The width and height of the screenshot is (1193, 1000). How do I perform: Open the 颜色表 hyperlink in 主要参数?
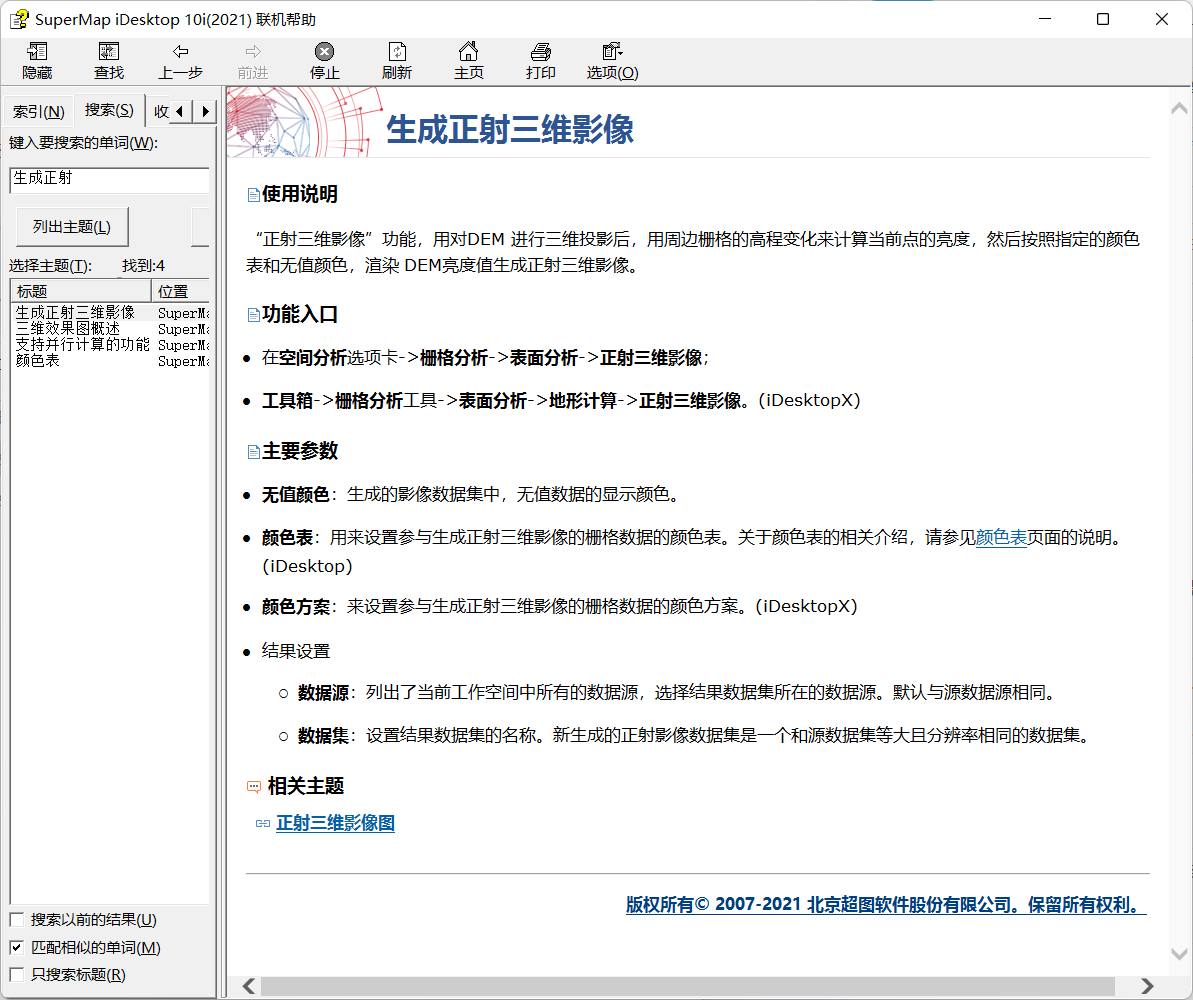point(1001,538)
